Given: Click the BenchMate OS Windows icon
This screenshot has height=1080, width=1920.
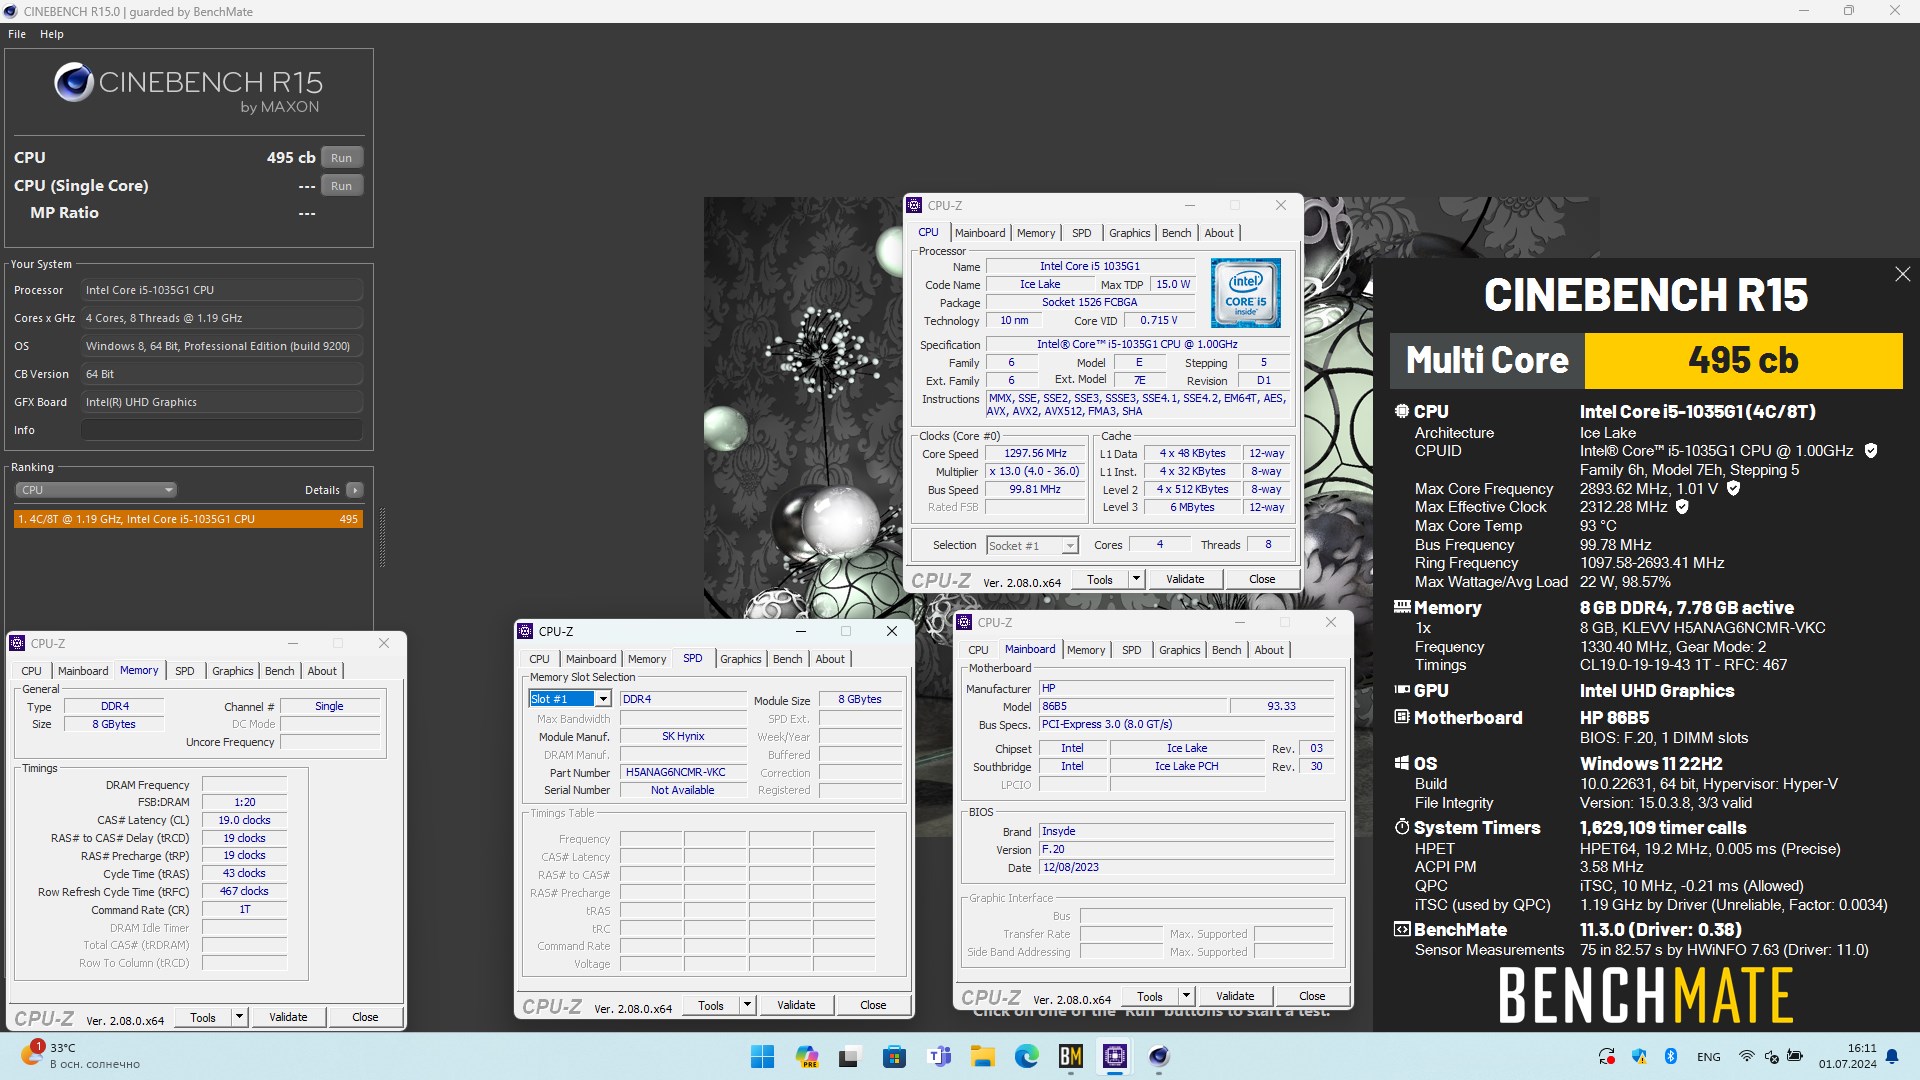Looking at the screenshot, I should [x=1402, y=763].
